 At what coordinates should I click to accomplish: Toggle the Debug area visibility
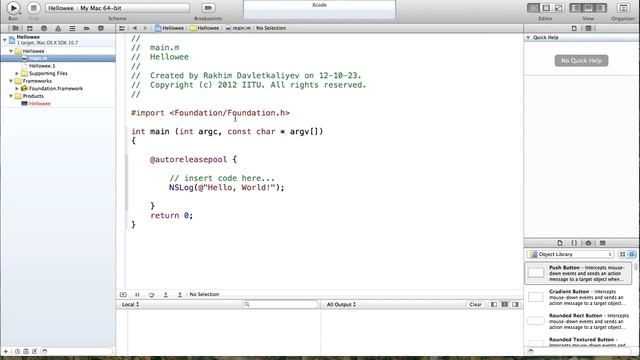(x=589, y=8)
